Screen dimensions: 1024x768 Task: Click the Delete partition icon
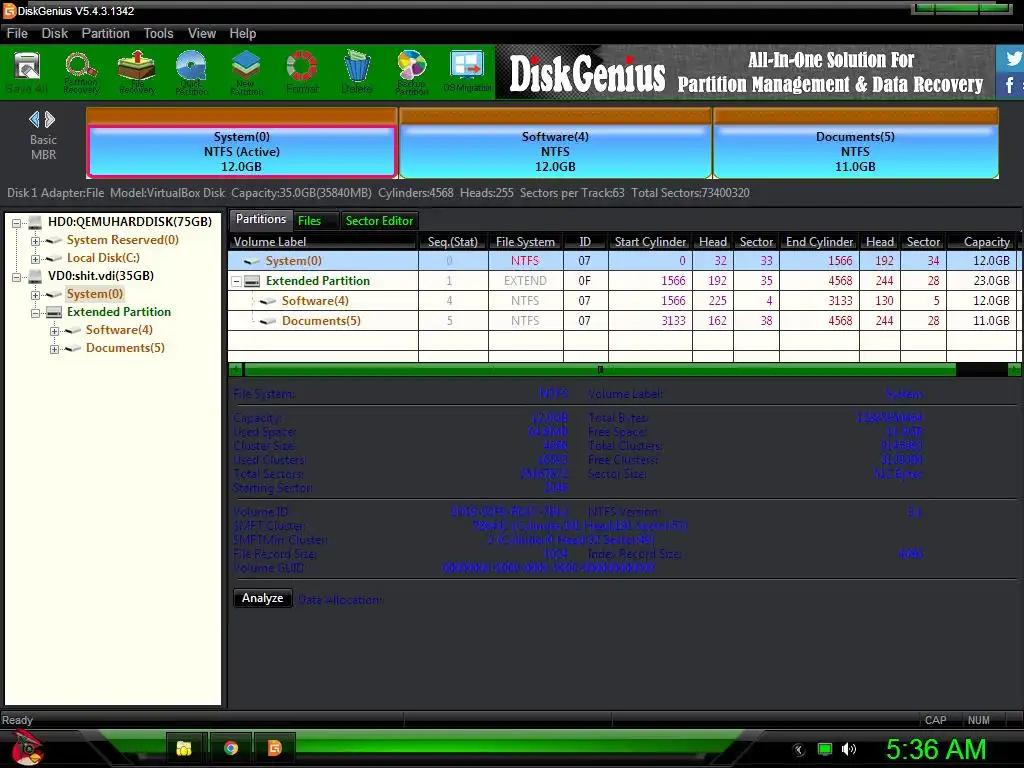click(x=357, y=72)
